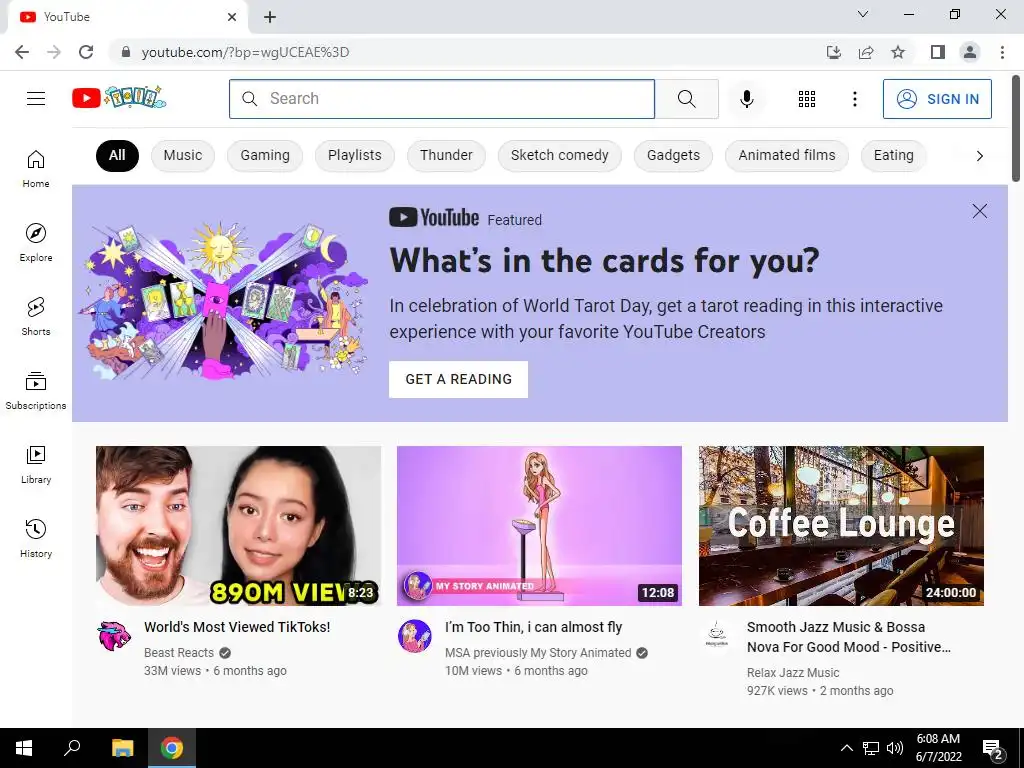
Task: Select the Gadgets chip
Action: [673, 155]
